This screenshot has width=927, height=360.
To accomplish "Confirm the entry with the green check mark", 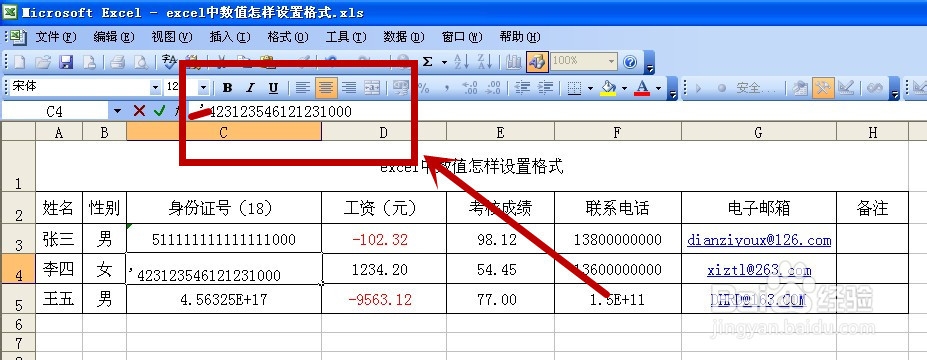I will pos(159,111).
